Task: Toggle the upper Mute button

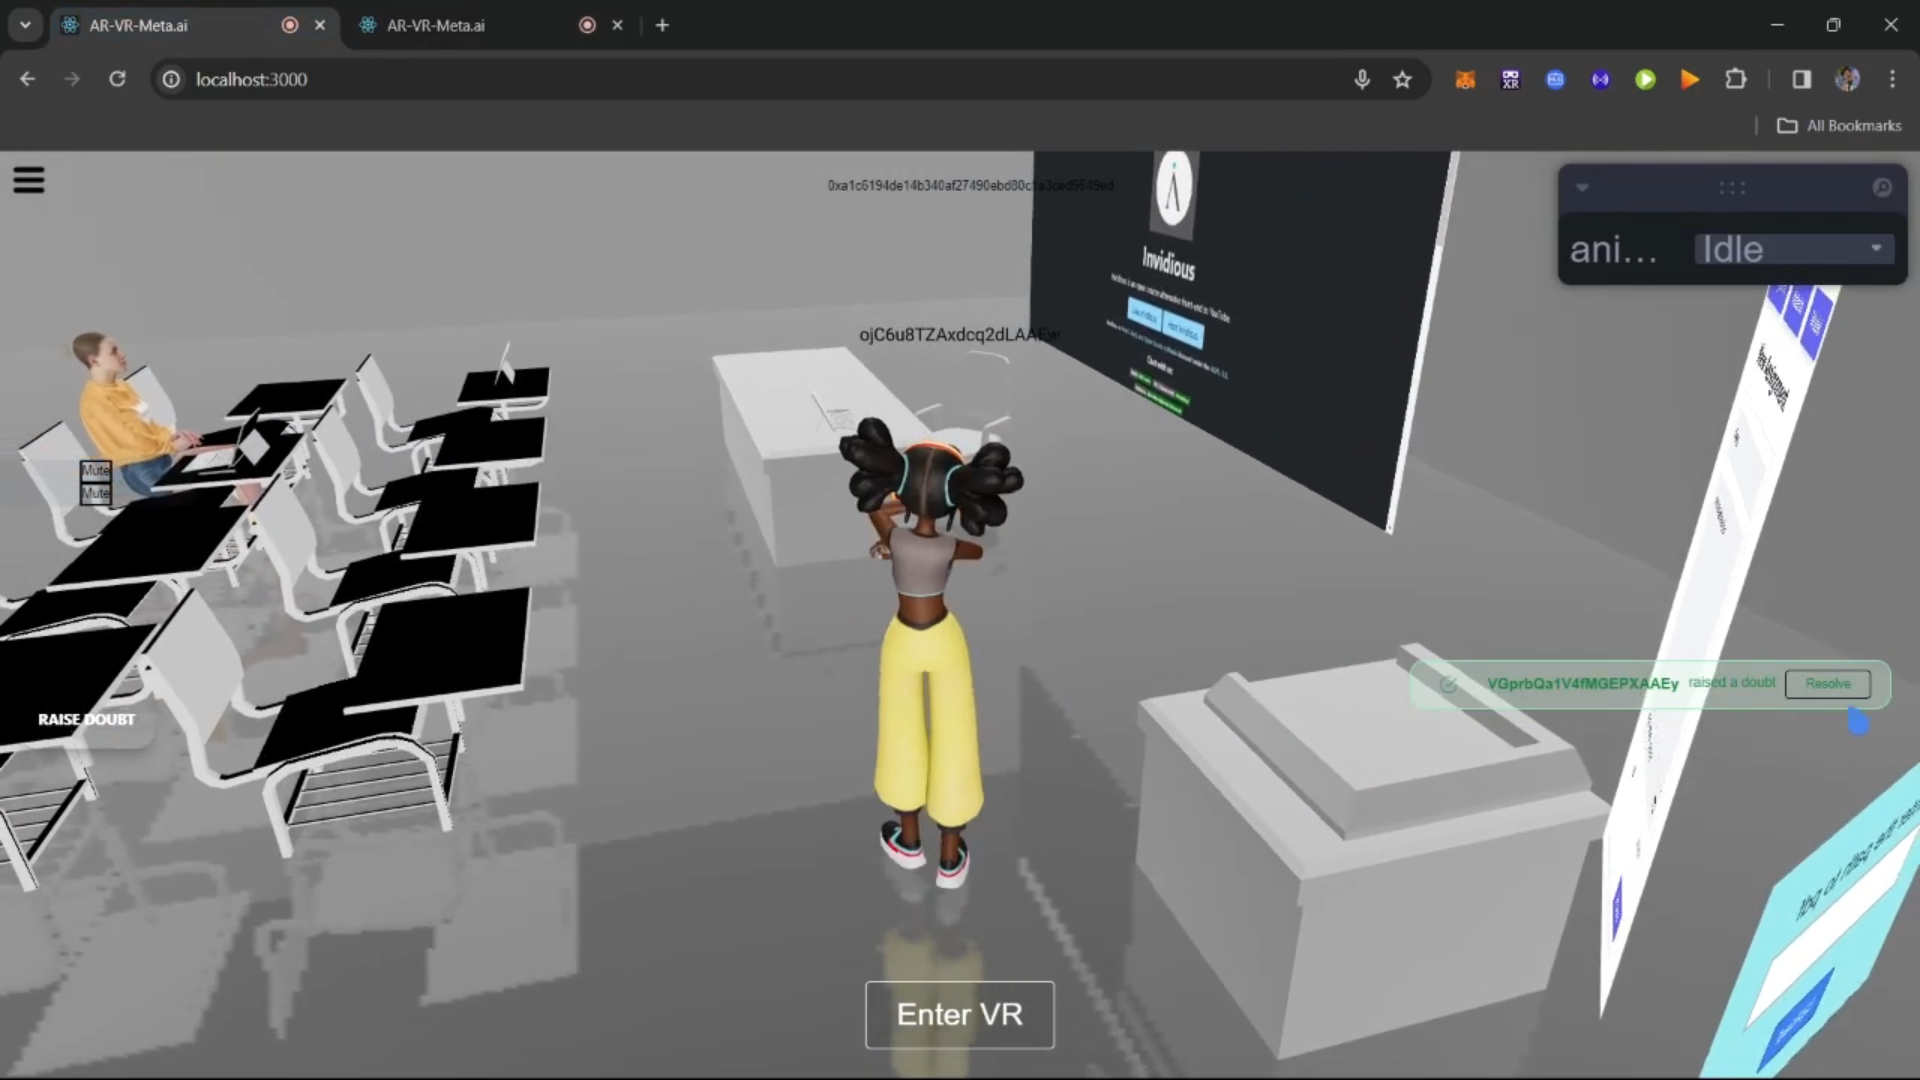Action: 96,470
